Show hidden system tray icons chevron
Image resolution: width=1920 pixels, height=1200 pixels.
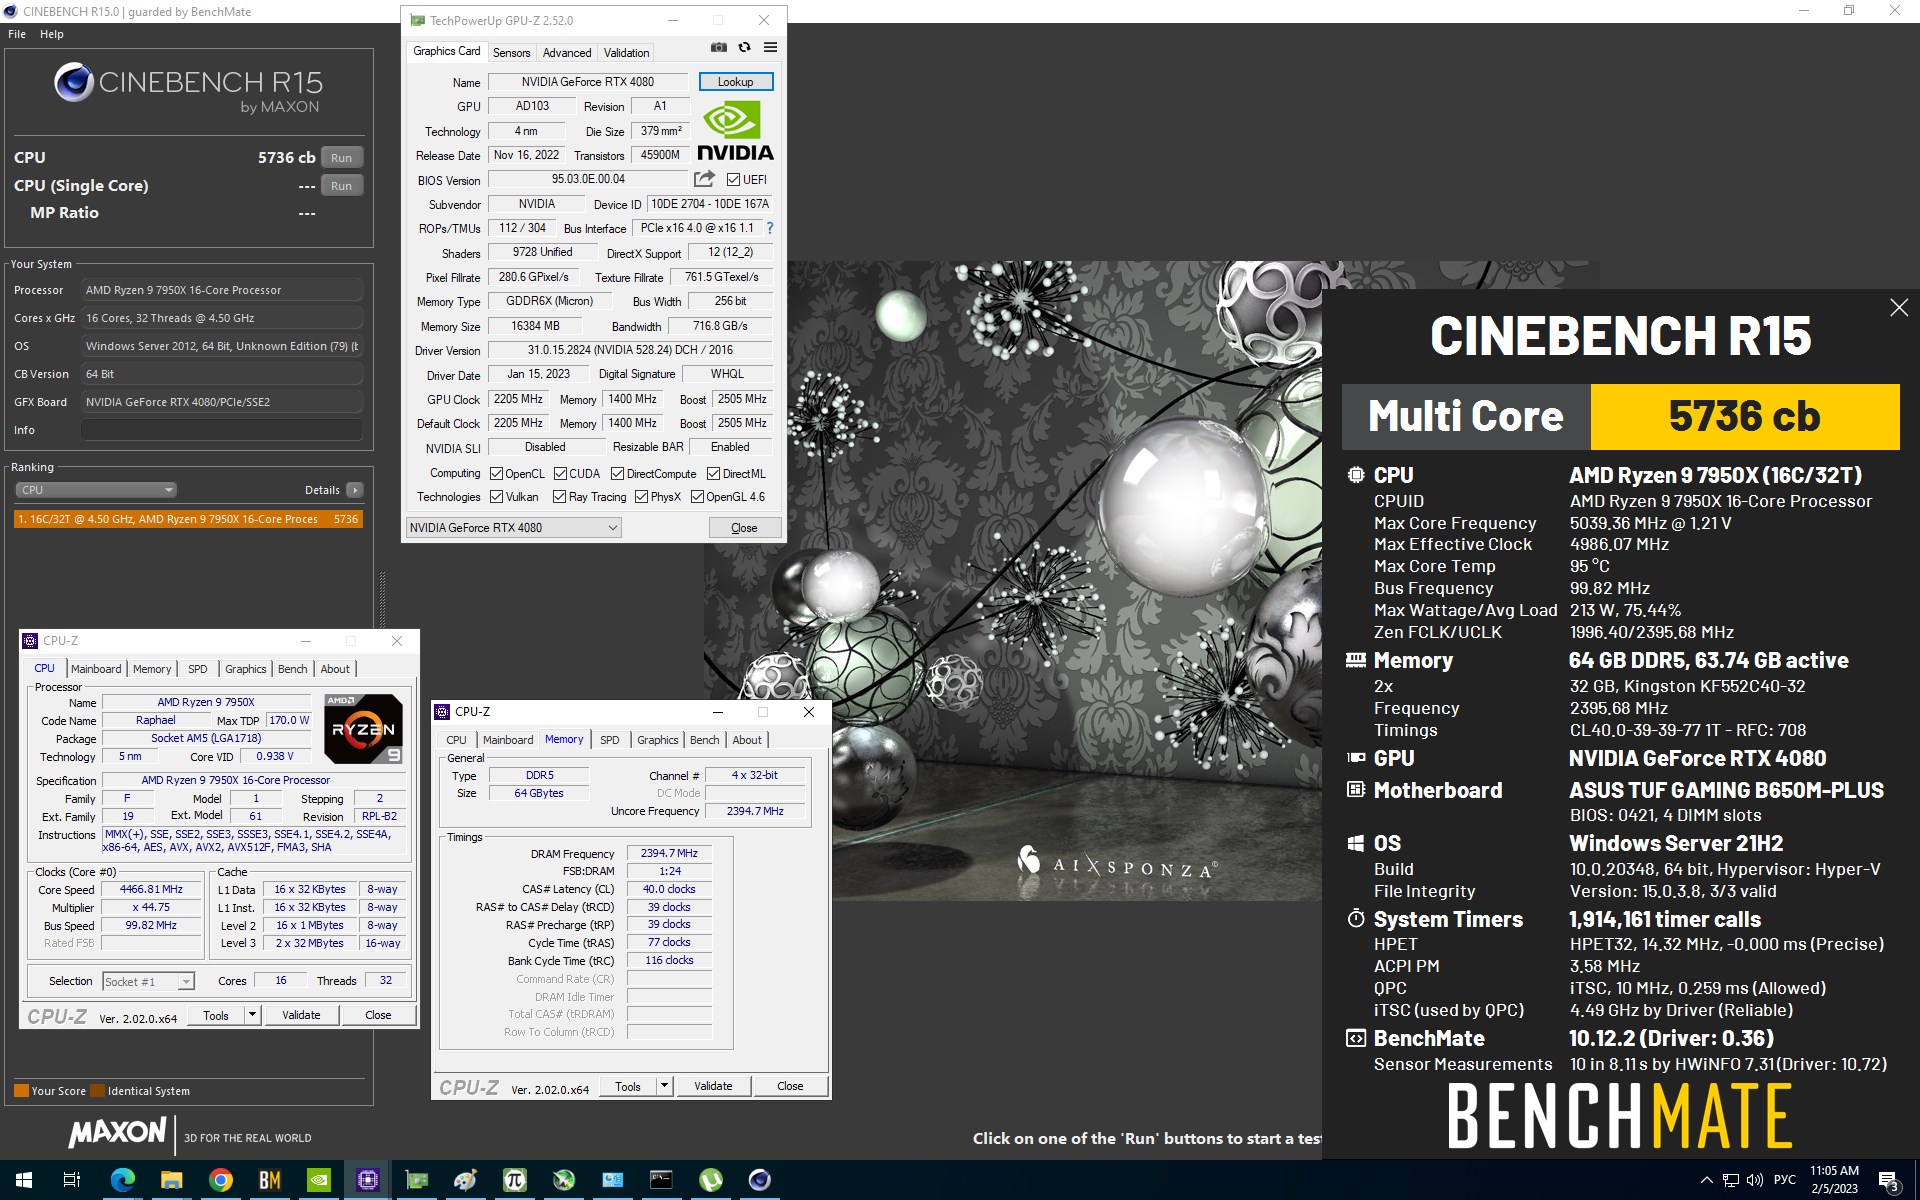point(1706,1180)
